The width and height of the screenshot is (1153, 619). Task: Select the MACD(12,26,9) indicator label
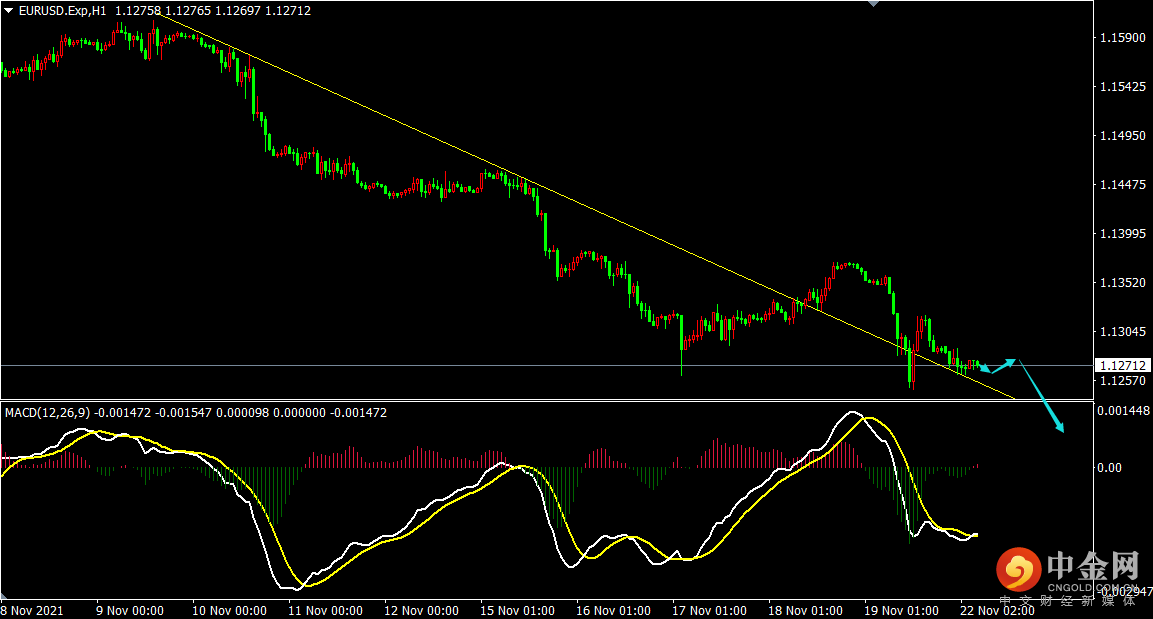pos(48,413)
